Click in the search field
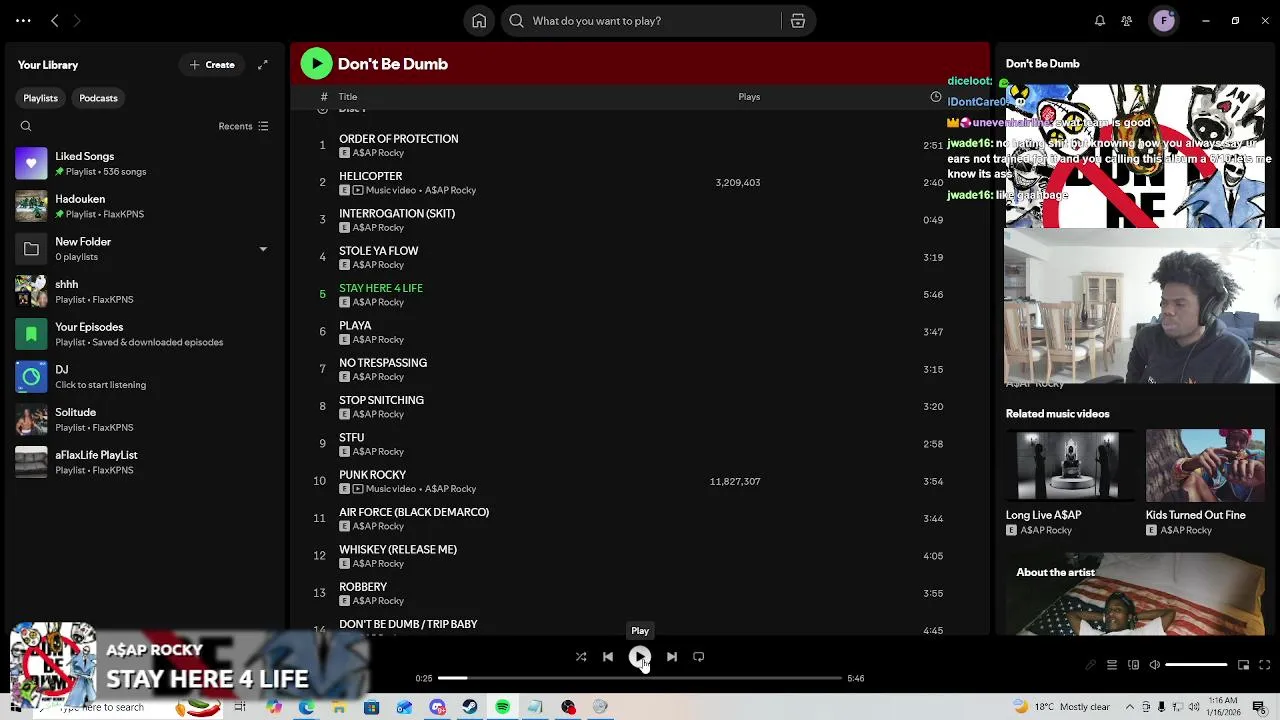 [x=640, y=21]
